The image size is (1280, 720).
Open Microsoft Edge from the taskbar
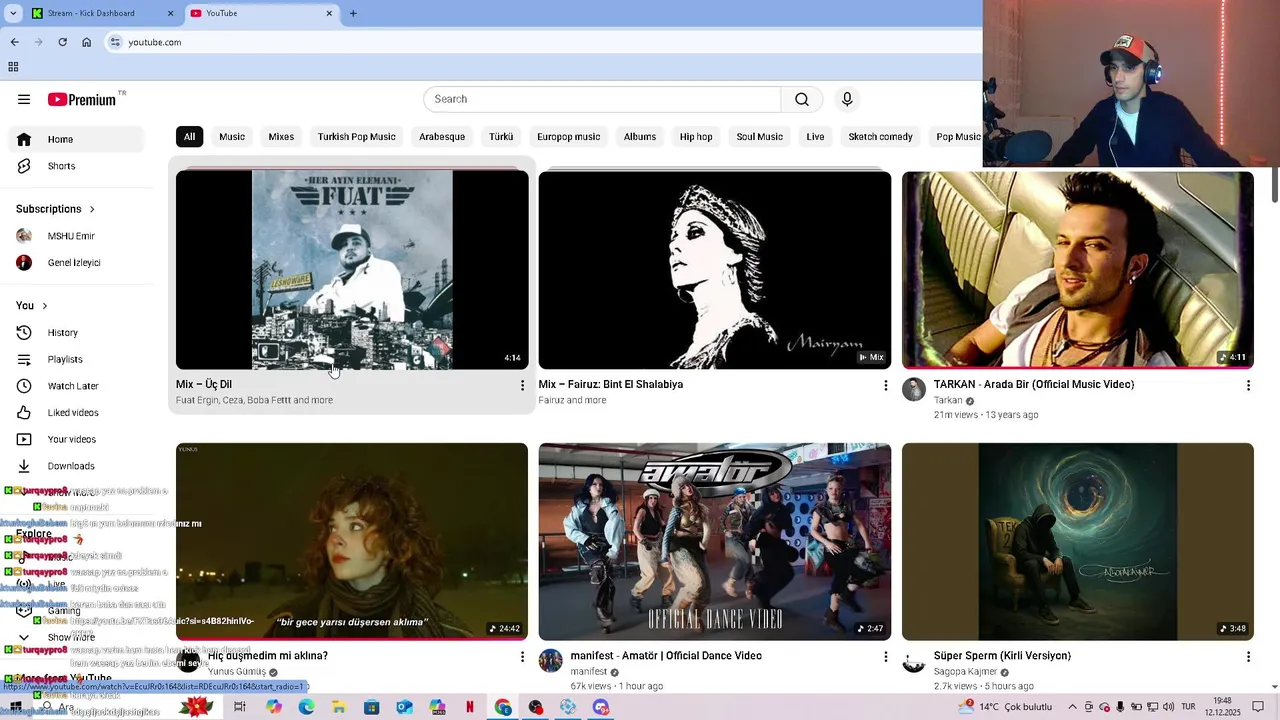tap(306, 707)
